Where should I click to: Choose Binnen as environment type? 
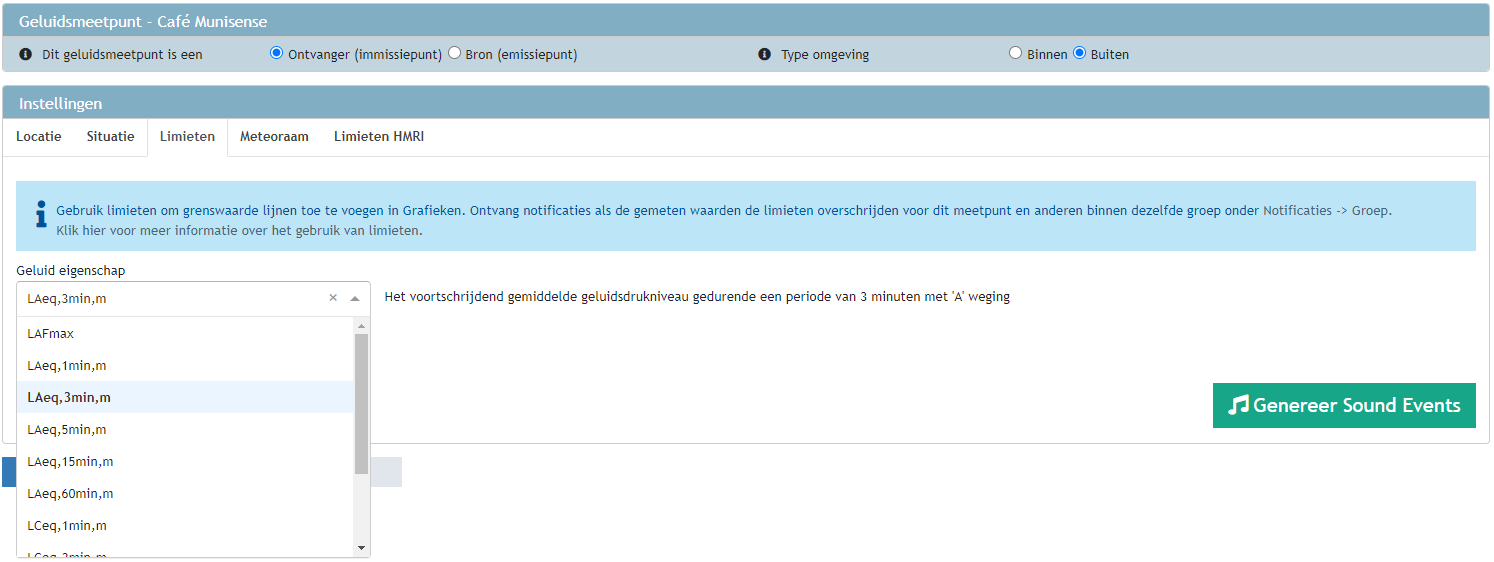[x=1016, y=53]
